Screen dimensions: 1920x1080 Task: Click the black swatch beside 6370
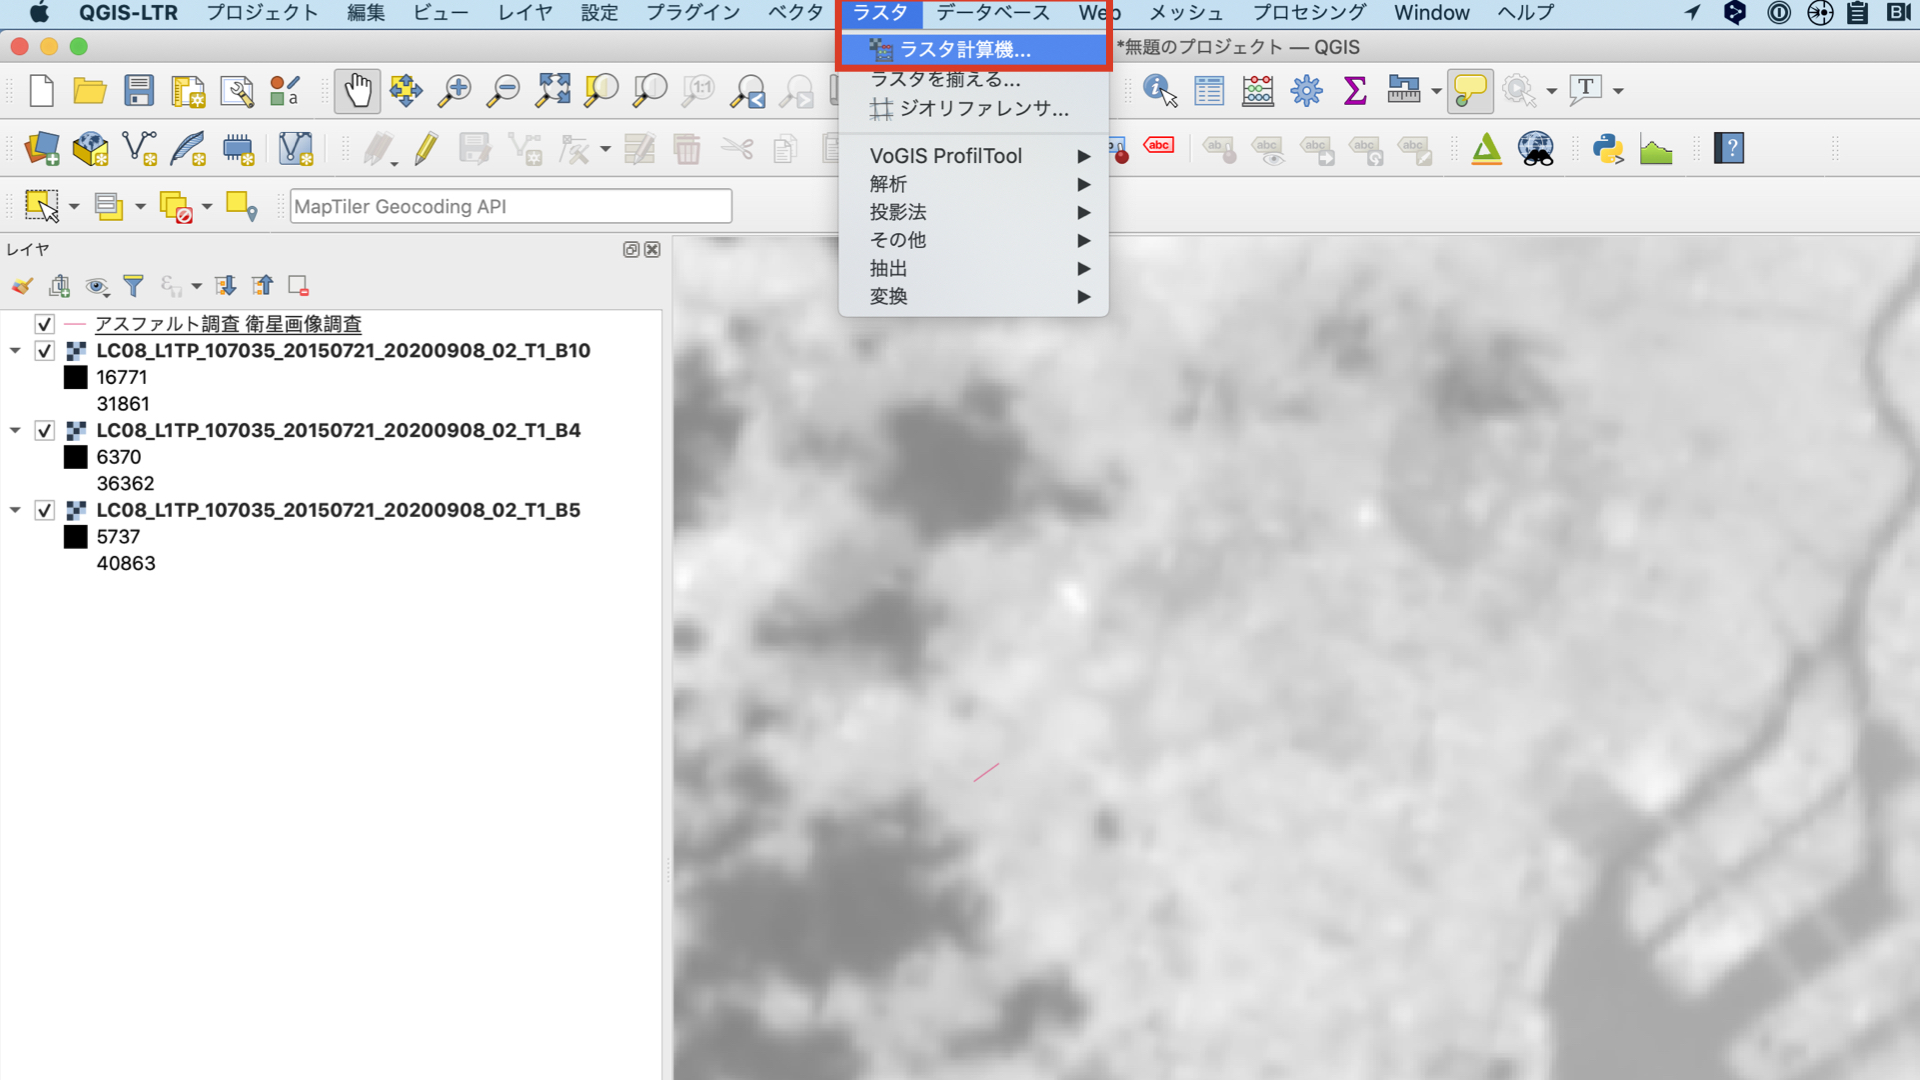[x=76, y=457]
